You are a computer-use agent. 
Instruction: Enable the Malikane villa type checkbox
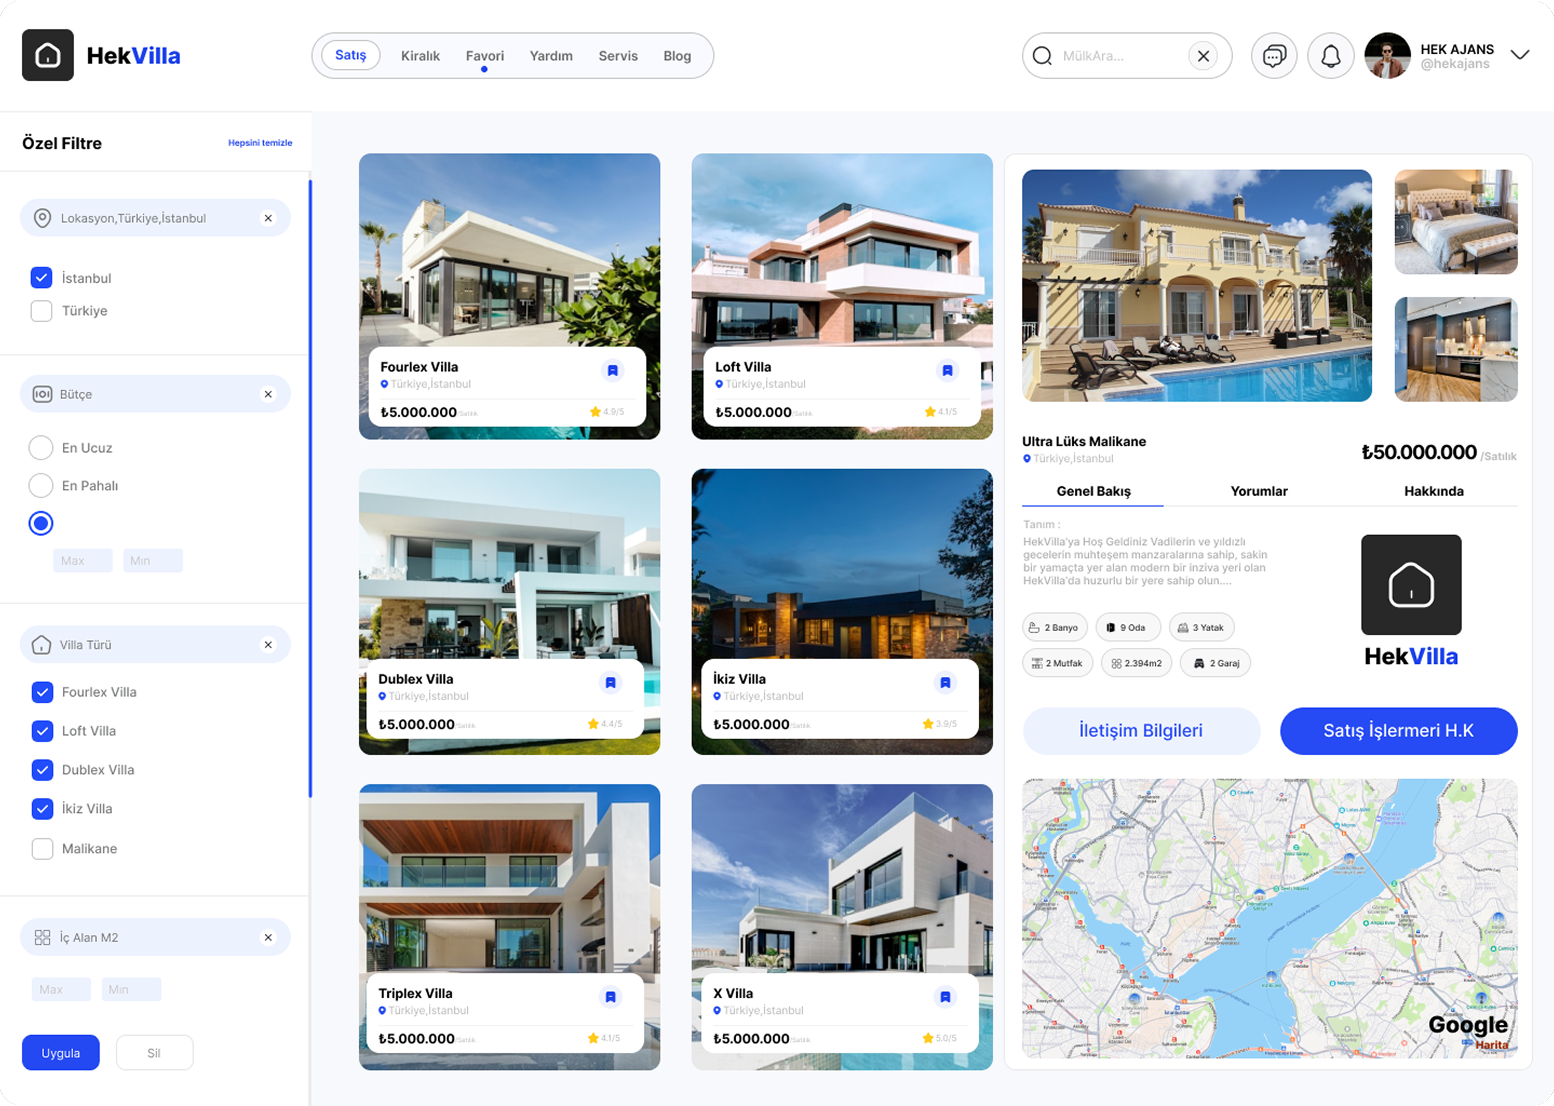click(42, 849)
